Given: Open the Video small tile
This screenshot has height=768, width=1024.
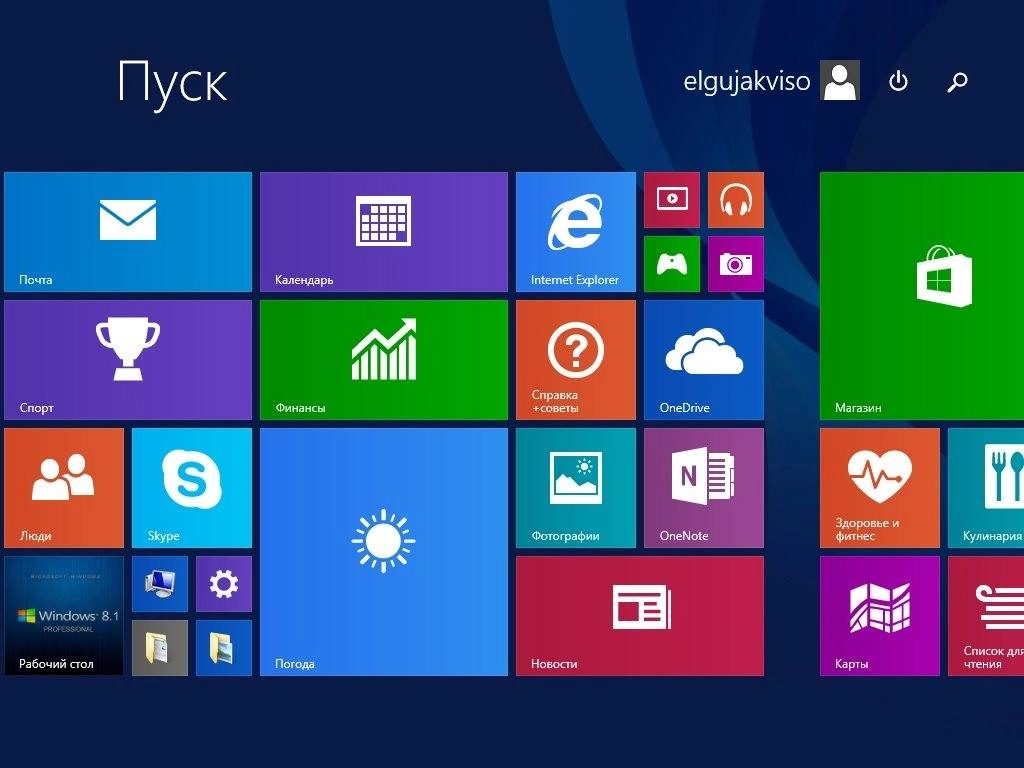Looking at the screenshot, I should 672,200.
